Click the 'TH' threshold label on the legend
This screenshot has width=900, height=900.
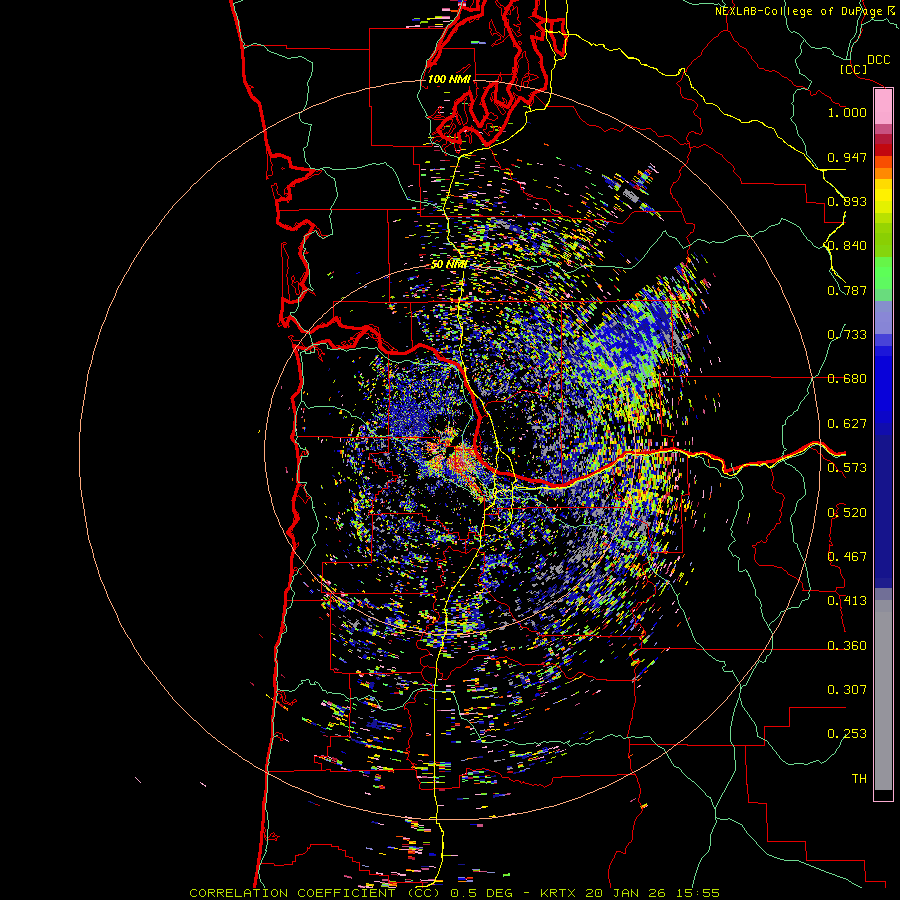[x=859, y=779]
